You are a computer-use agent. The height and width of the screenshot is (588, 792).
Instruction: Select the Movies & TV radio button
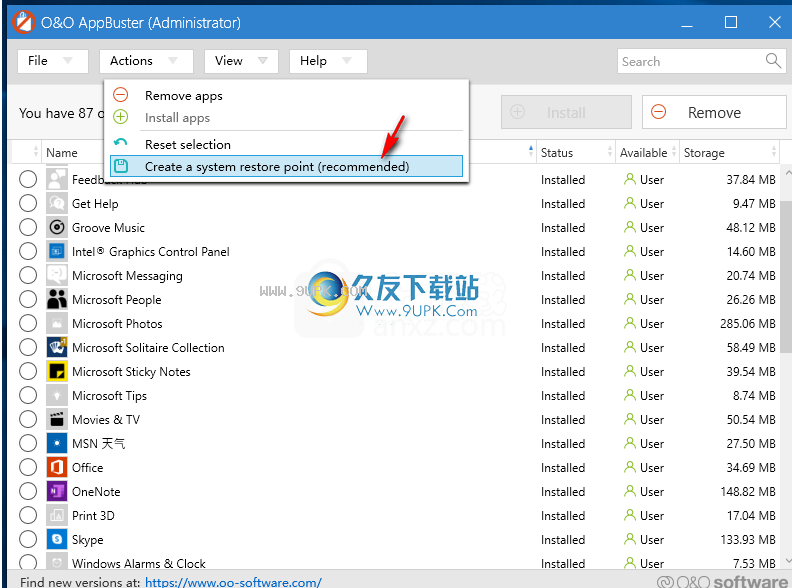(28, 419)
